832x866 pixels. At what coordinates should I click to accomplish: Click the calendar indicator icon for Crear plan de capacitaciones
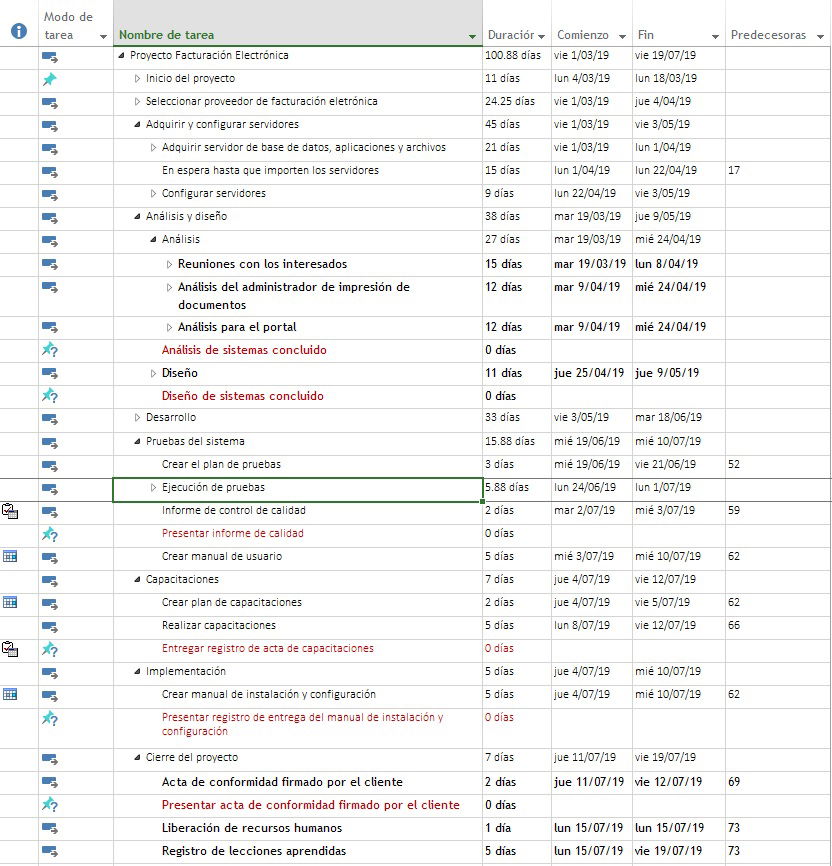point(10,602)
